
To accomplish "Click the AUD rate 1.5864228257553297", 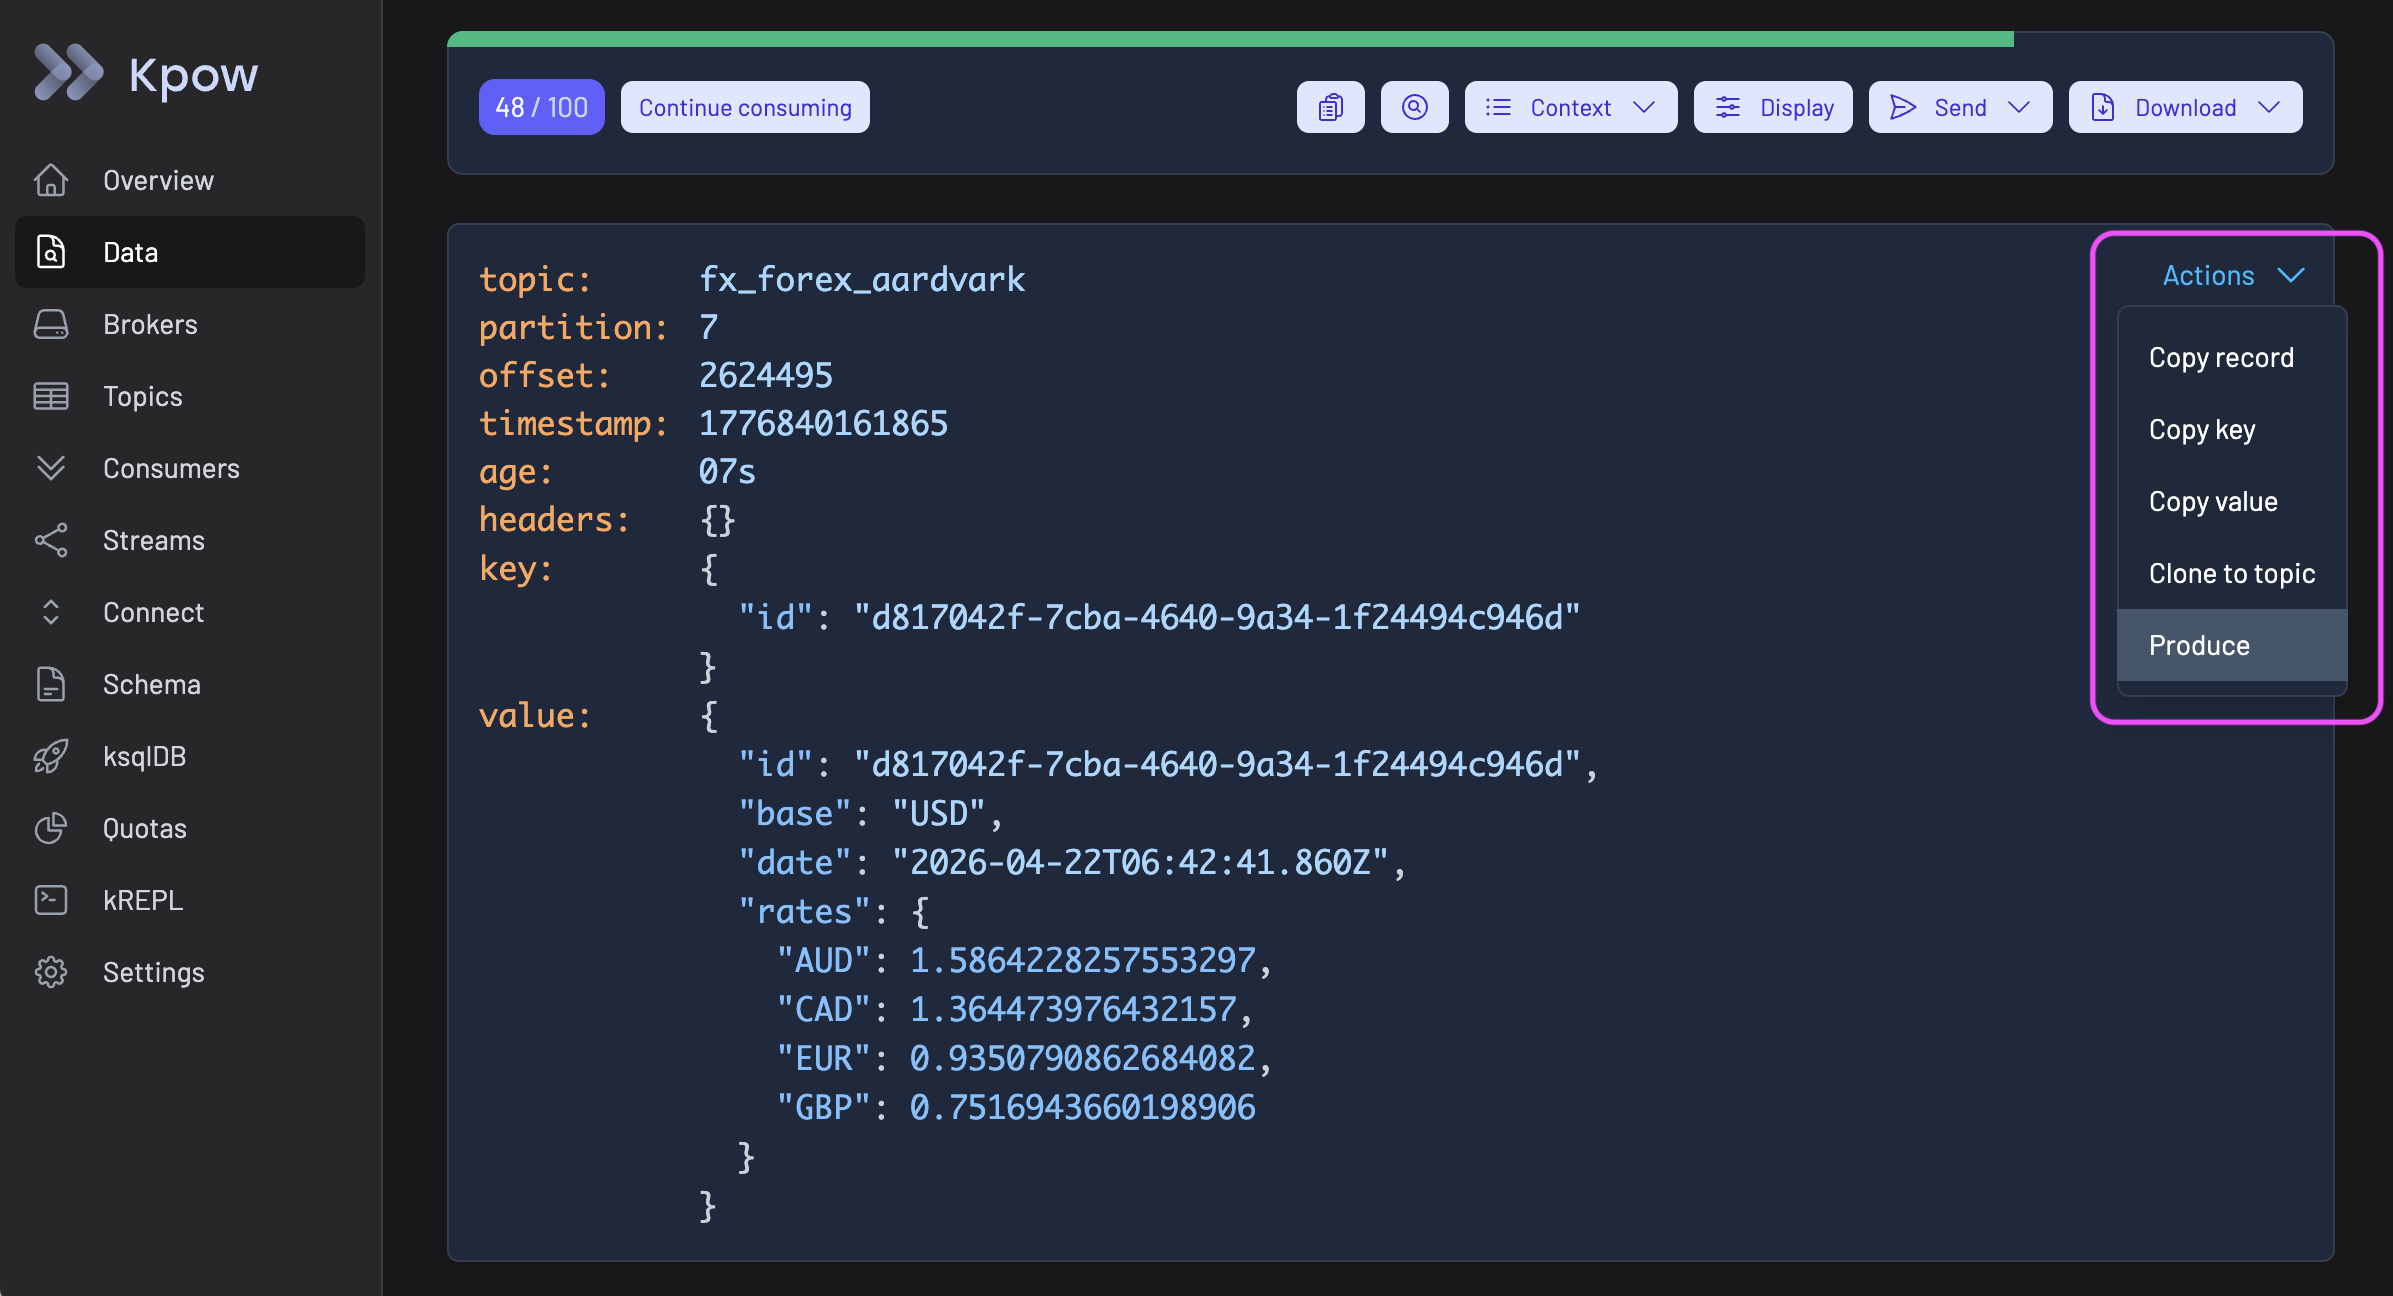I will tap(1082, 960).
